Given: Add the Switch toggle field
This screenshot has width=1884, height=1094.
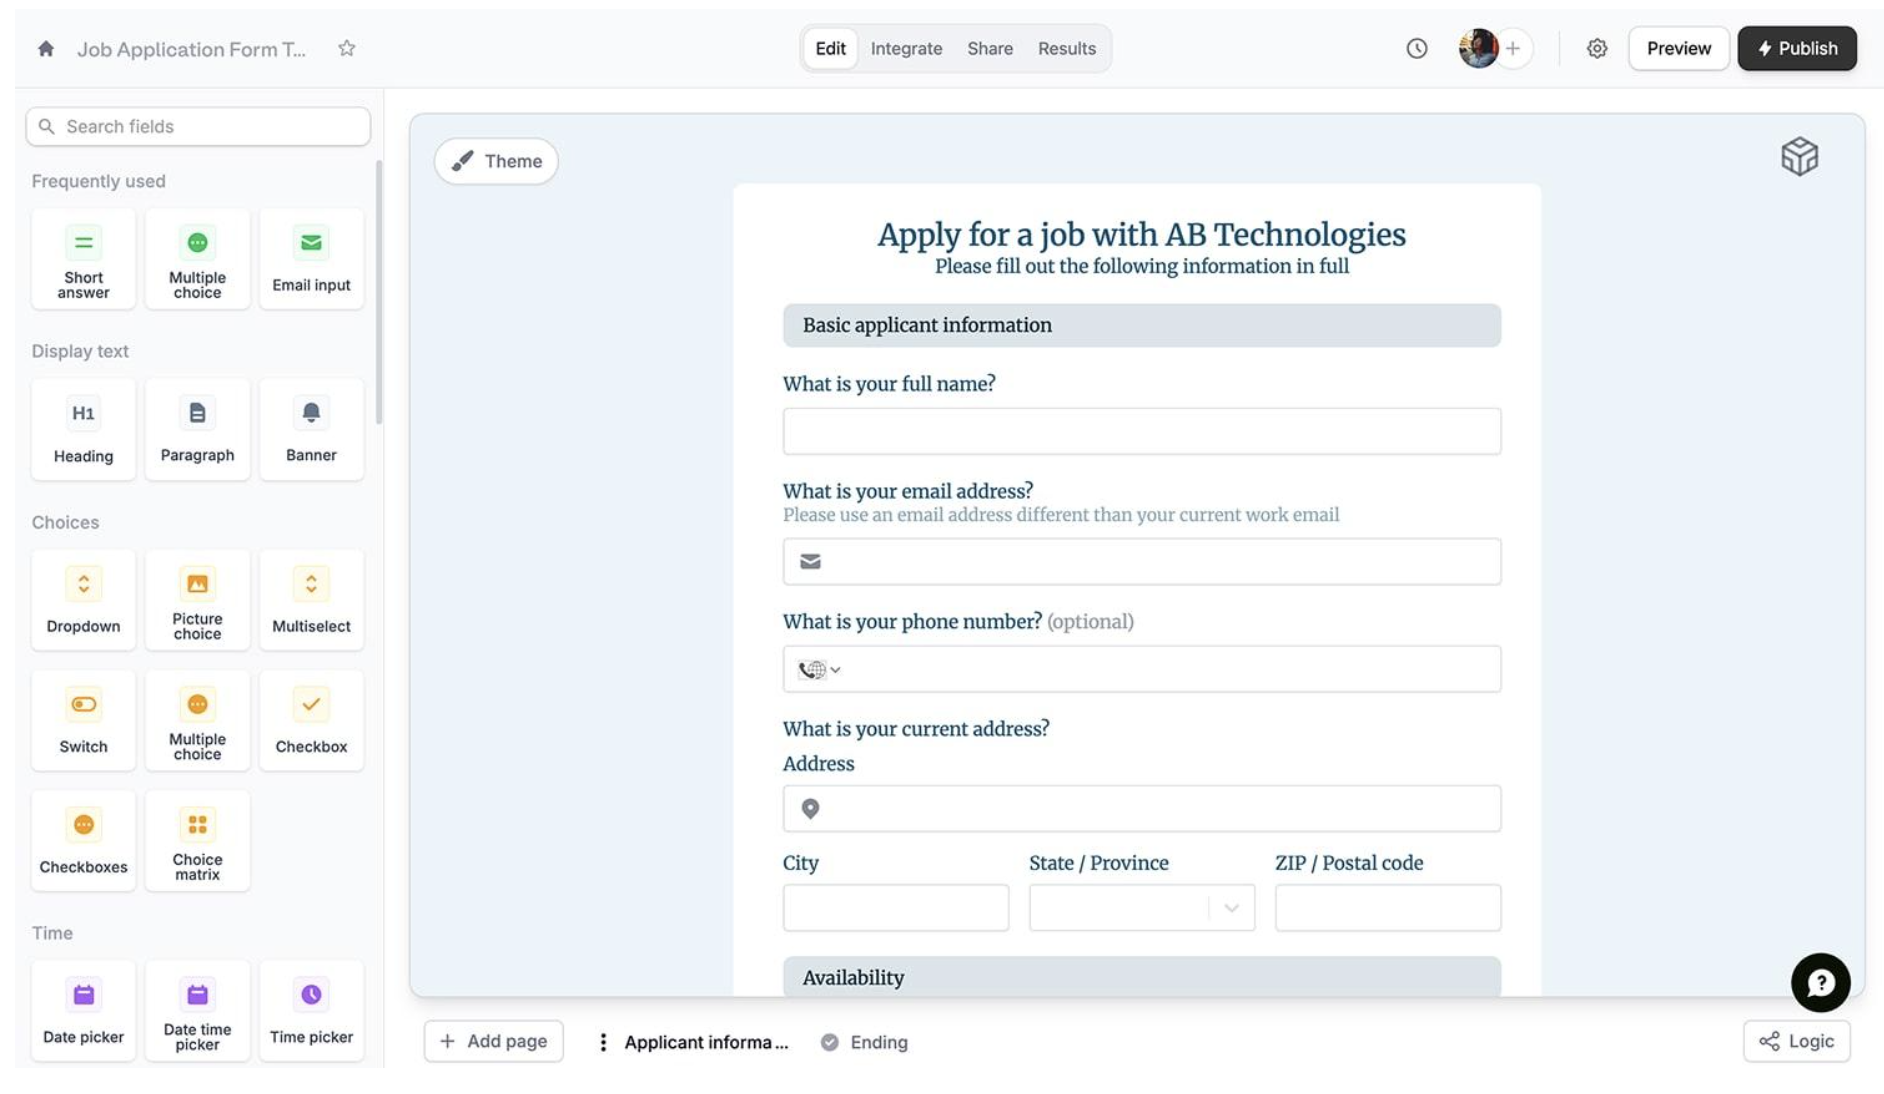Looking at the screenshot, I should (83, 720).
